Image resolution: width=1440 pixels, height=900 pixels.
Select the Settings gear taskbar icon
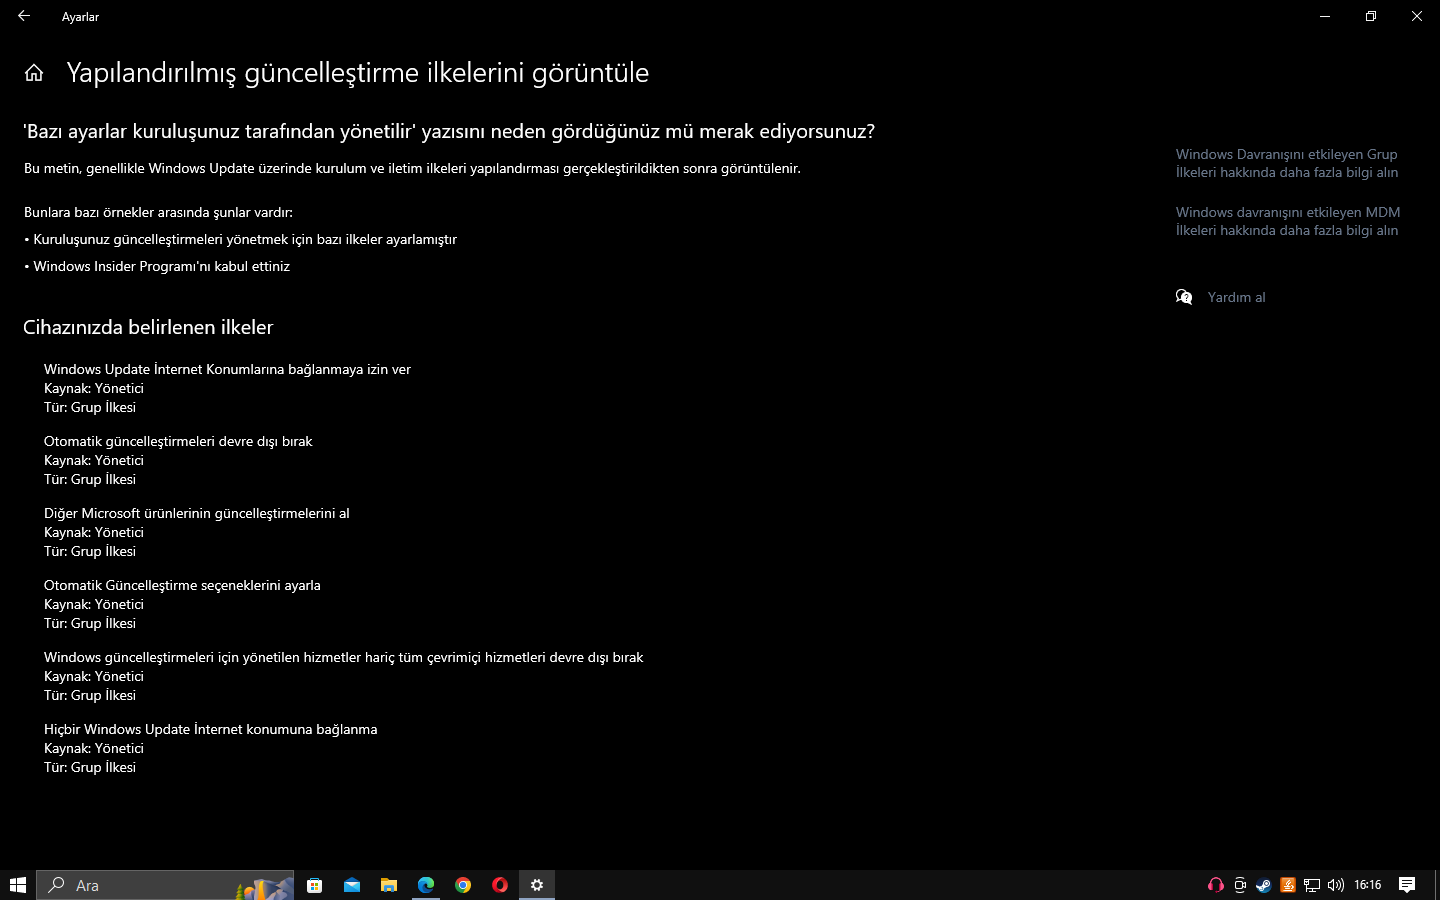[x=537, y=885]
